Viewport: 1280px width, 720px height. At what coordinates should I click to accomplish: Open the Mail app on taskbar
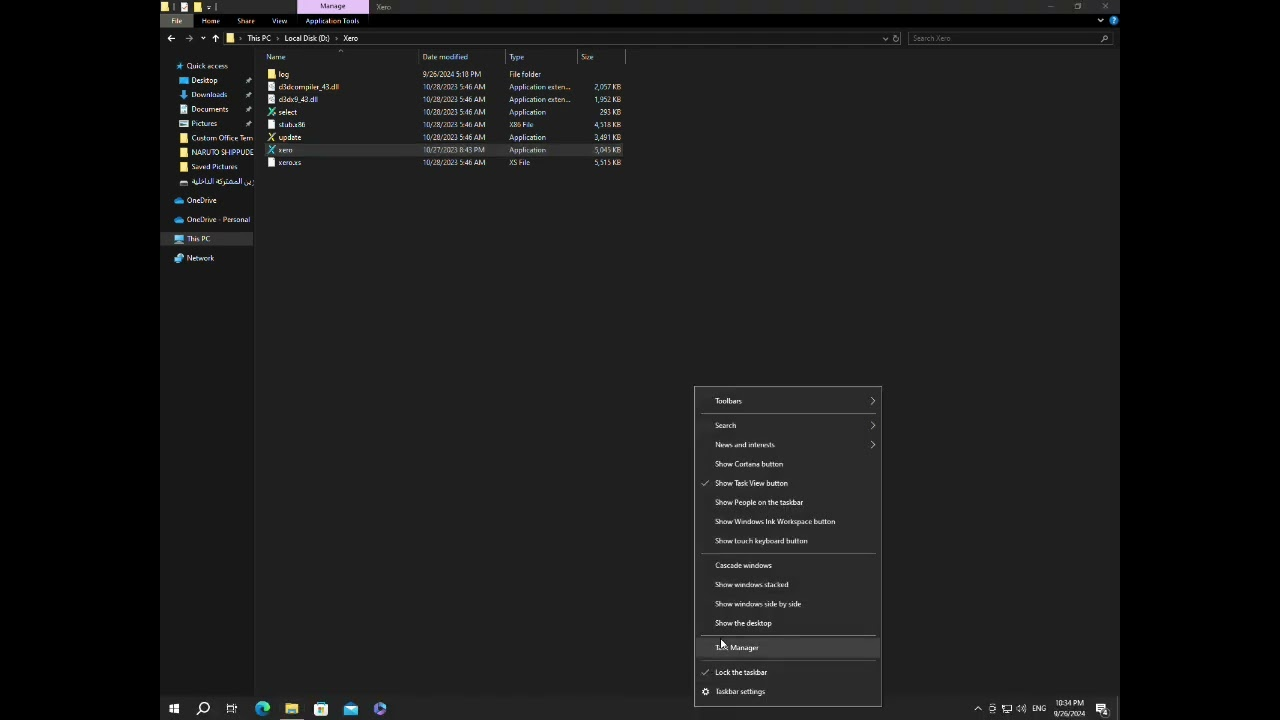click(x=350, y=709)
